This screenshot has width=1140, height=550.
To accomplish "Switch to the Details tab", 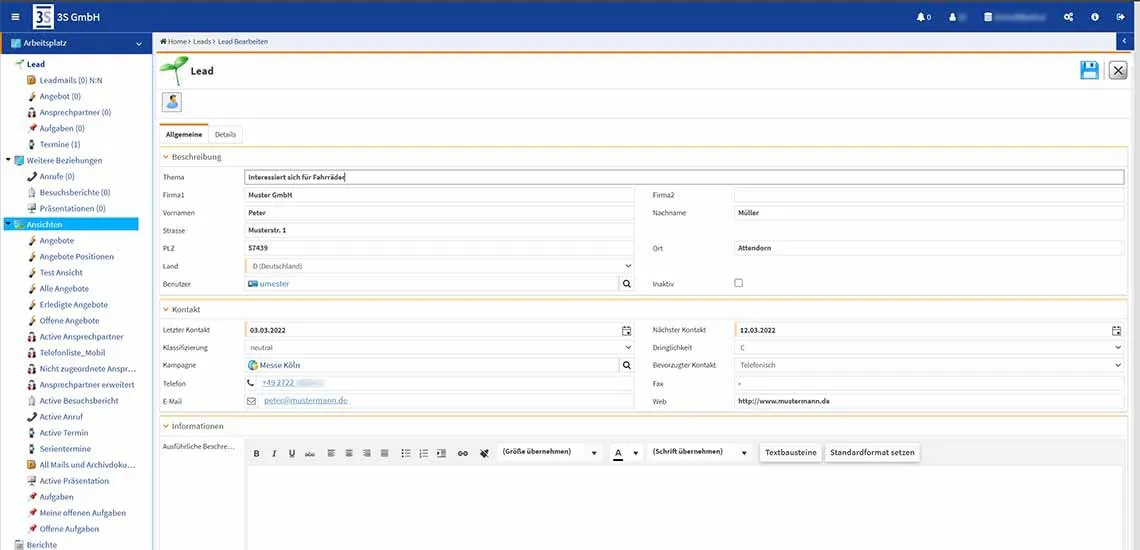I will 225,134.
